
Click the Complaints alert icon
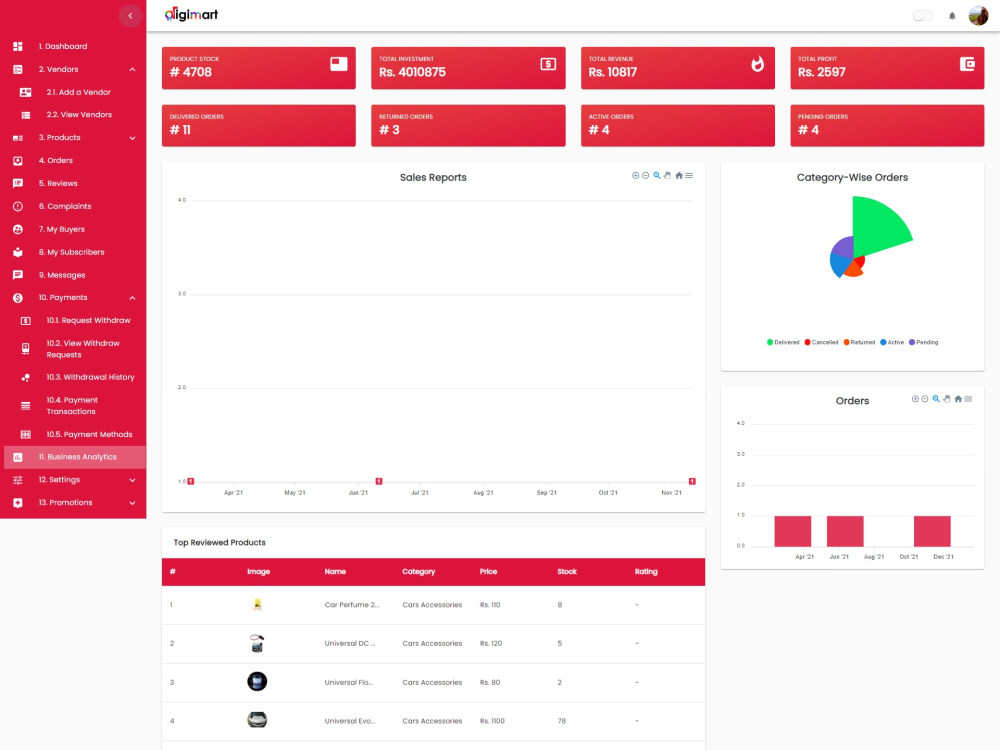(x=18, y=207)
